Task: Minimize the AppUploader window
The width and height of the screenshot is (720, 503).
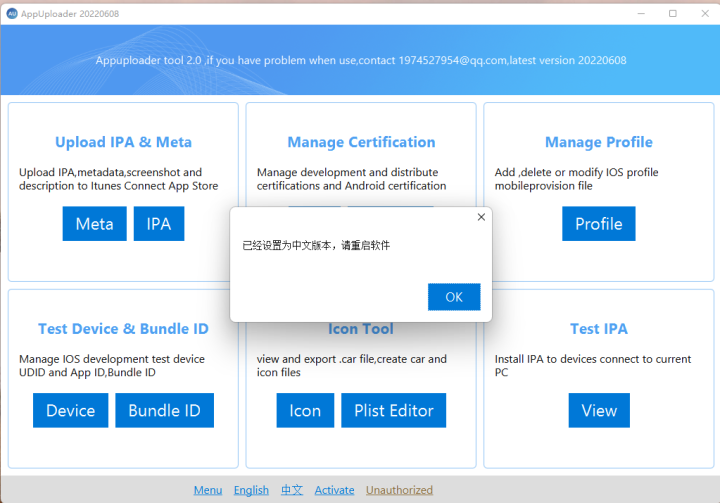Action: click(x=641, y=13)
